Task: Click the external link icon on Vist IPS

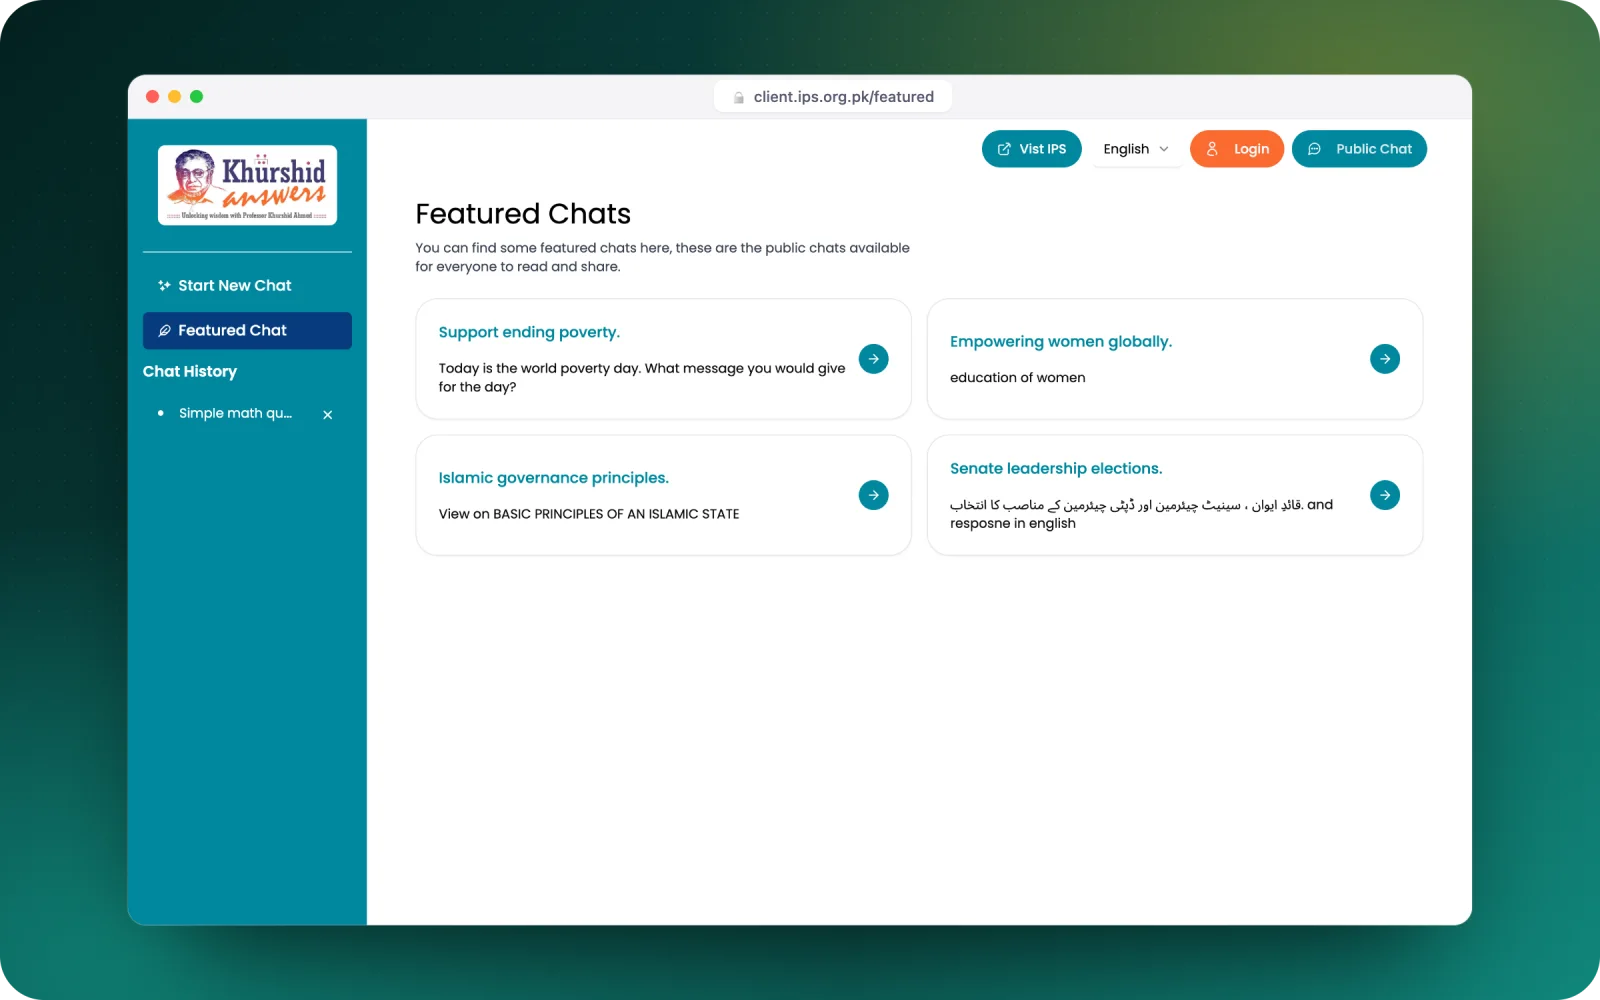Action: [x=1004, y=149]
